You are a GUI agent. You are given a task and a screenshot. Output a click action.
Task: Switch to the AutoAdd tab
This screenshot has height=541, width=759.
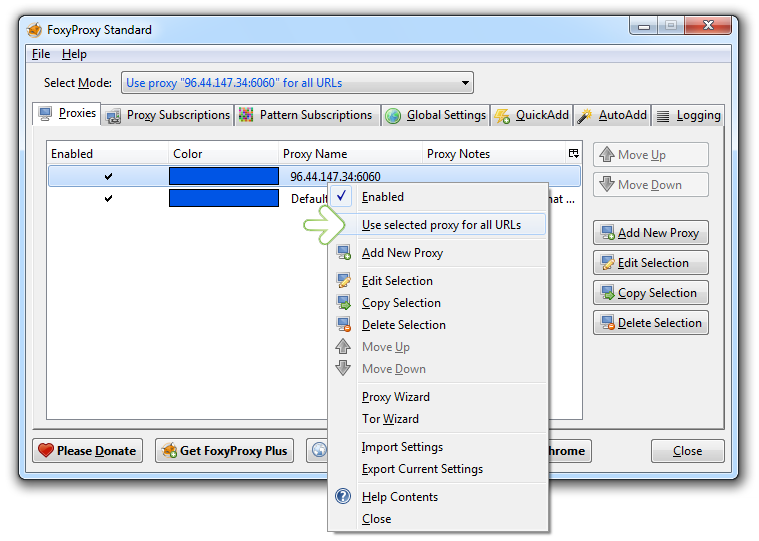click(612, 116)
